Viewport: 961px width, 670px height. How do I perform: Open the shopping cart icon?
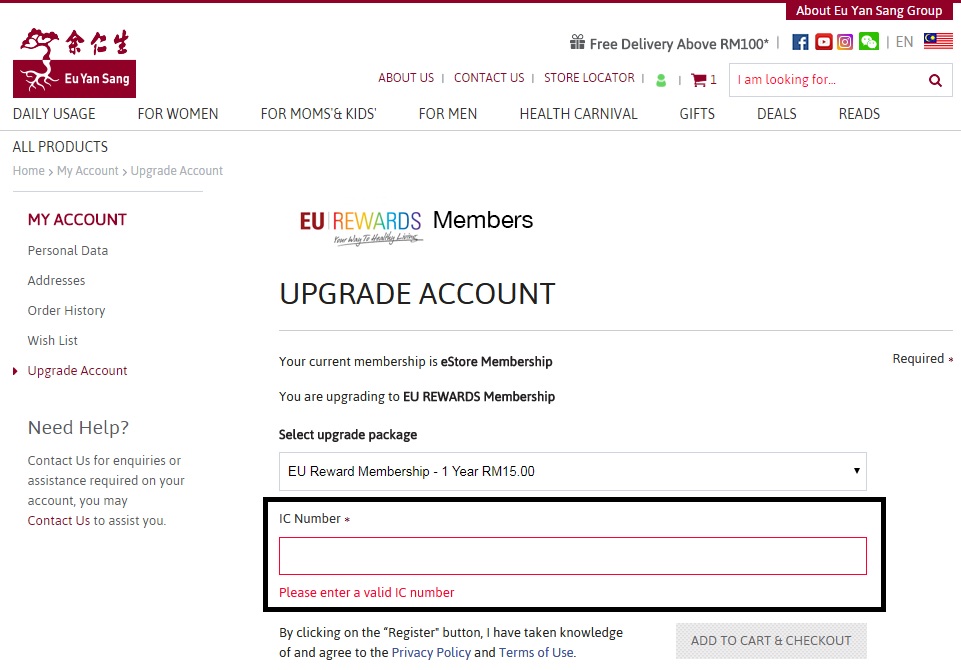click(698, 80)
